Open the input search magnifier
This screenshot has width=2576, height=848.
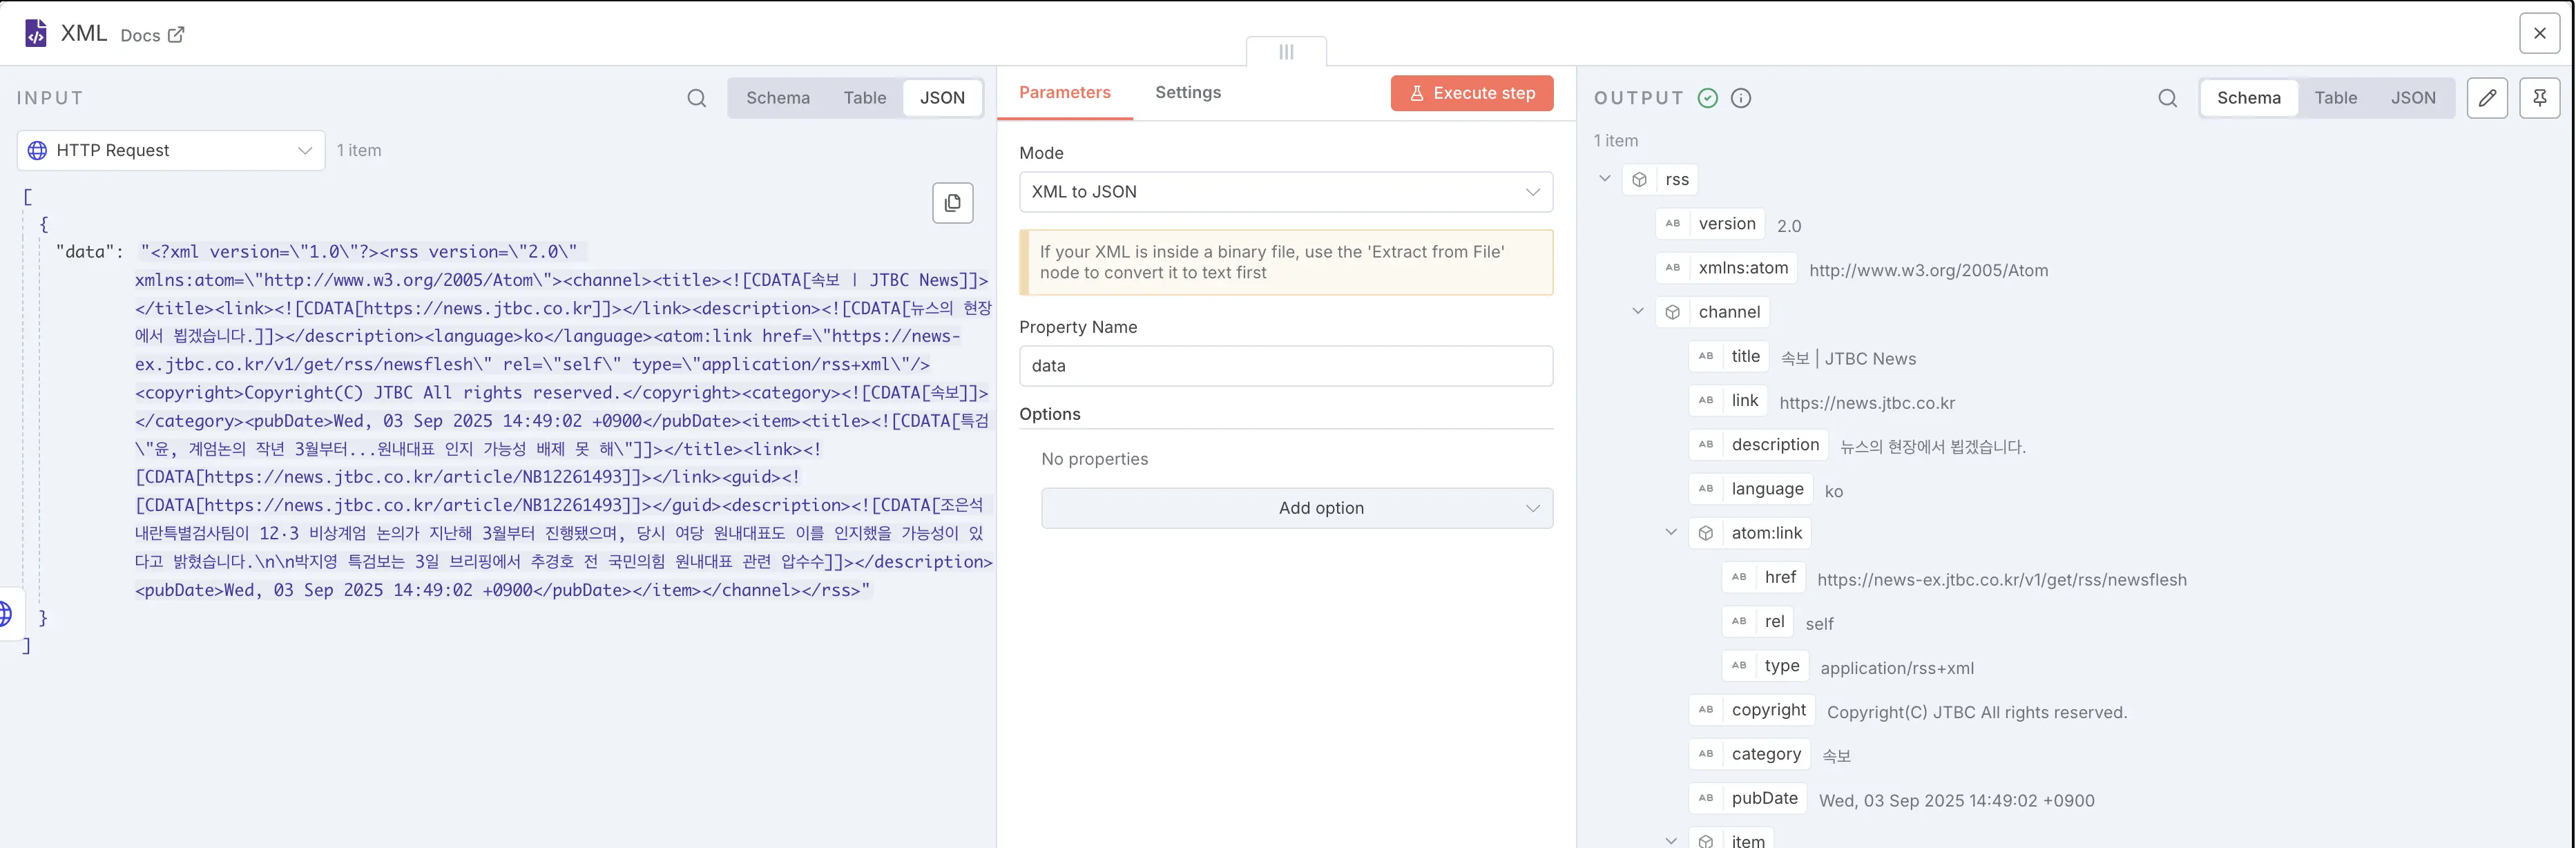(x=696, y=98)
